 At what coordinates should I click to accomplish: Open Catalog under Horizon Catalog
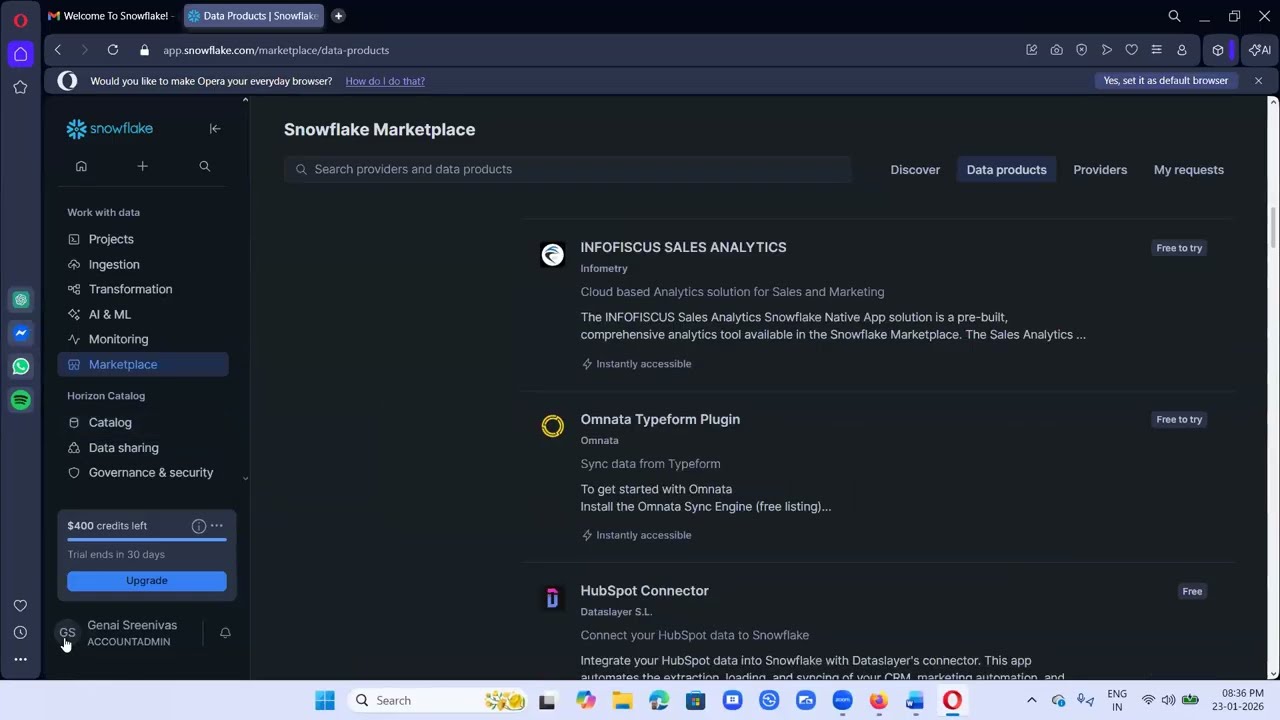pos(143,422)
